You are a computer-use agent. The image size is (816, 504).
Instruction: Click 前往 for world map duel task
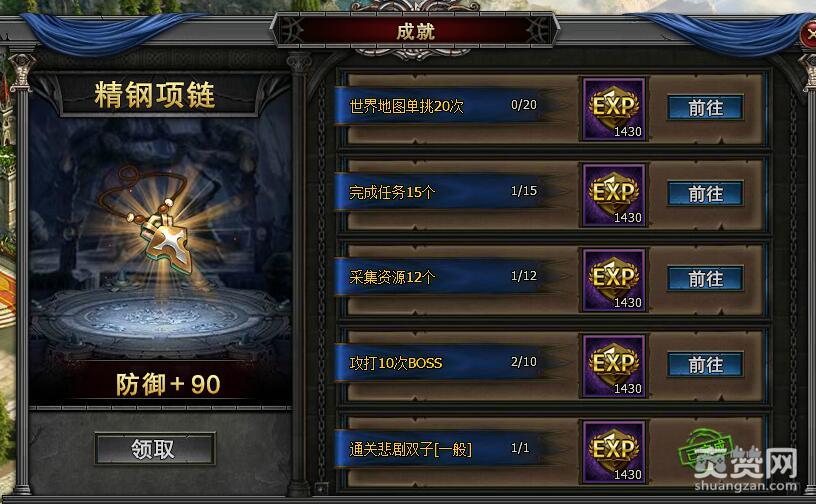pyautogui.click(x=705, y=108)
